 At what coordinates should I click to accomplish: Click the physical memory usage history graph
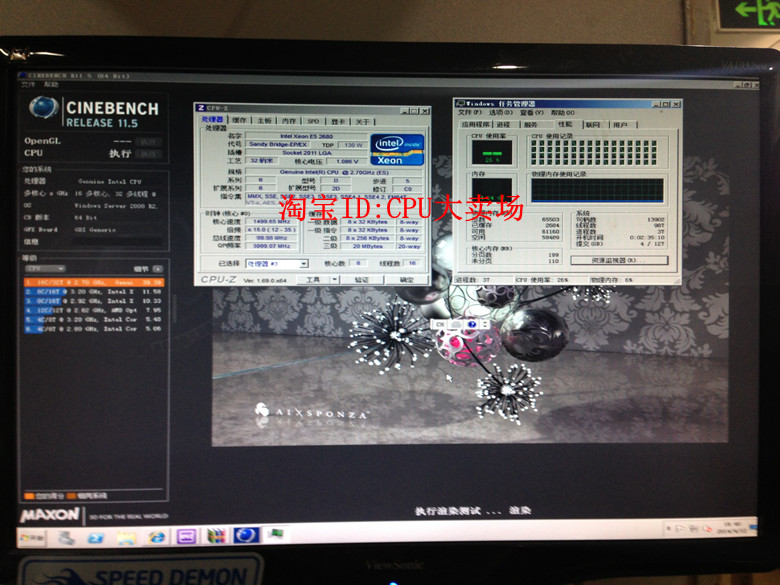coord(597,191)
